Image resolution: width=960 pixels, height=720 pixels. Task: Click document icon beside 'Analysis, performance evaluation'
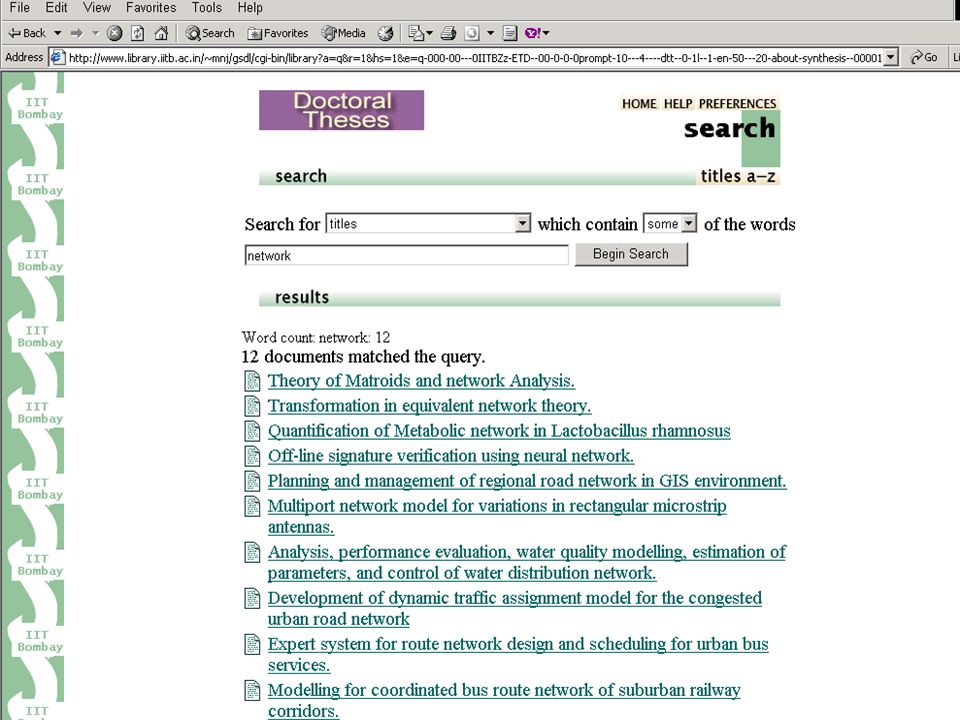click(x=252, y=552)
